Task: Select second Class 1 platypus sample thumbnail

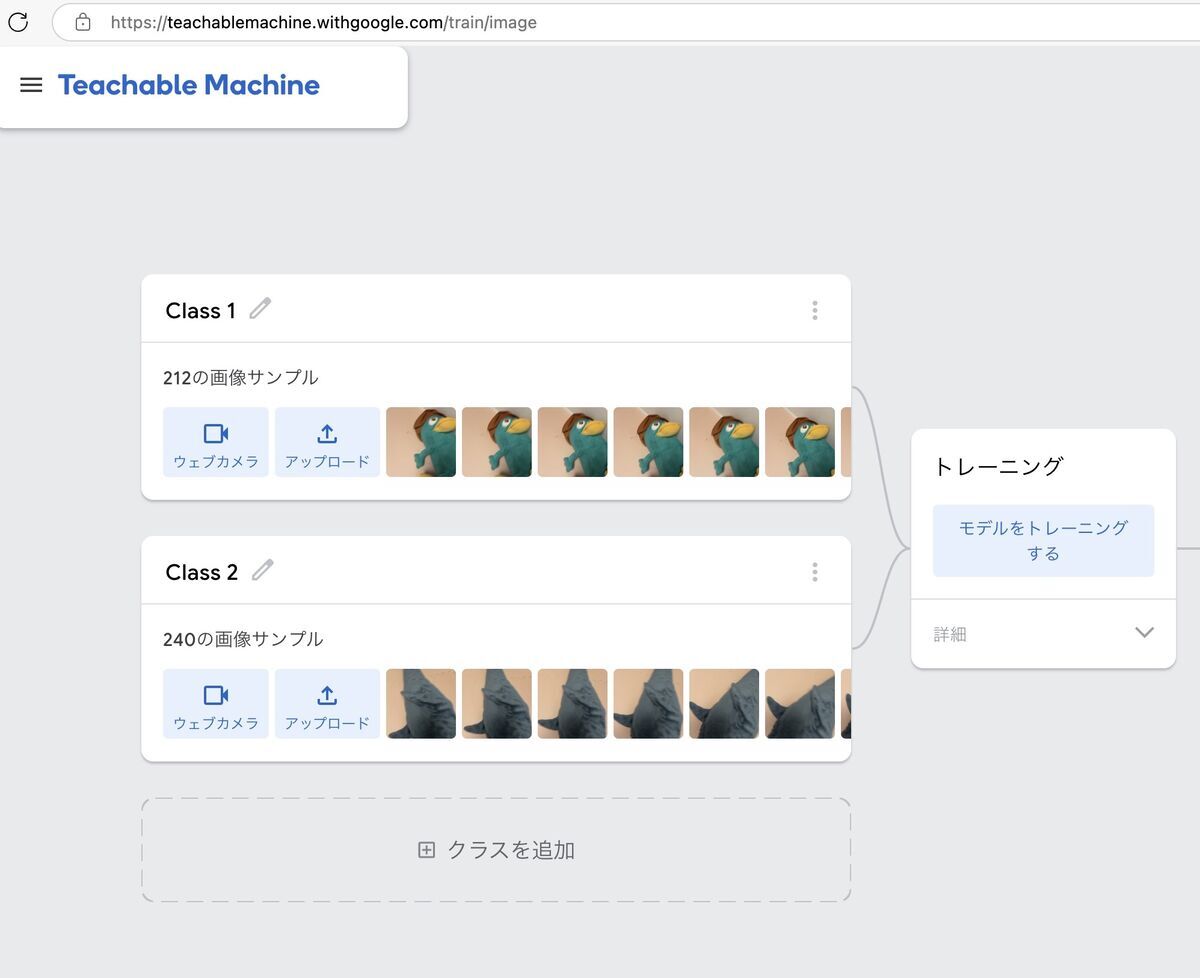Action: coord(497,442)
